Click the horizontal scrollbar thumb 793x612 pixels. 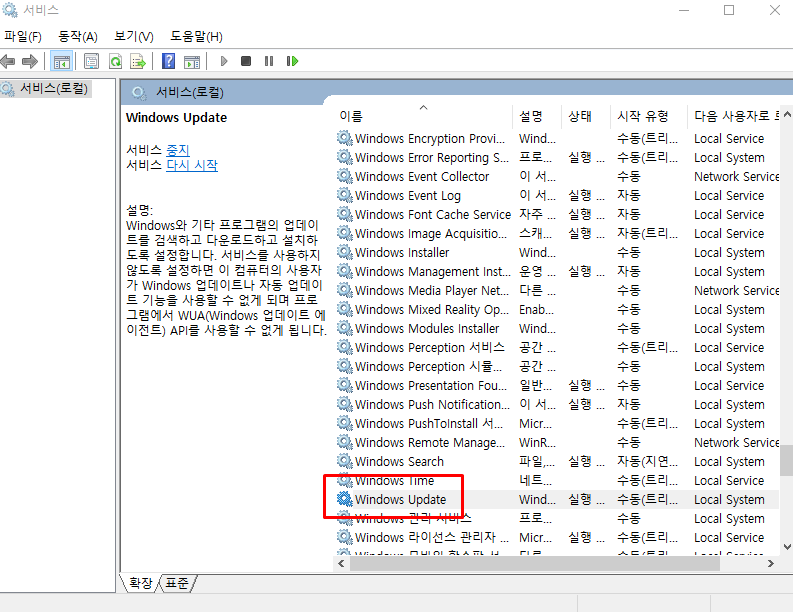tap(535, 563)
